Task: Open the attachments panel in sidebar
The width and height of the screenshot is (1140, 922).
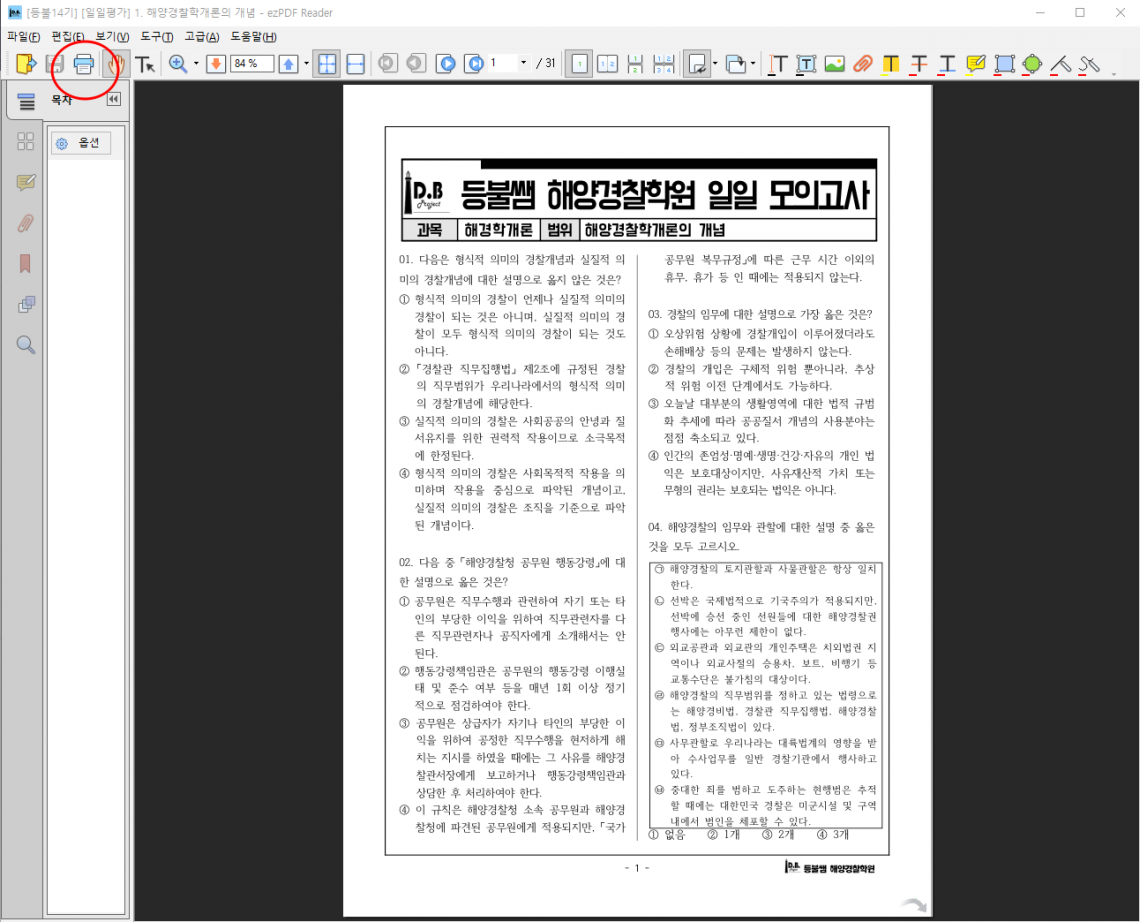Action: click(x=25, y=223)
